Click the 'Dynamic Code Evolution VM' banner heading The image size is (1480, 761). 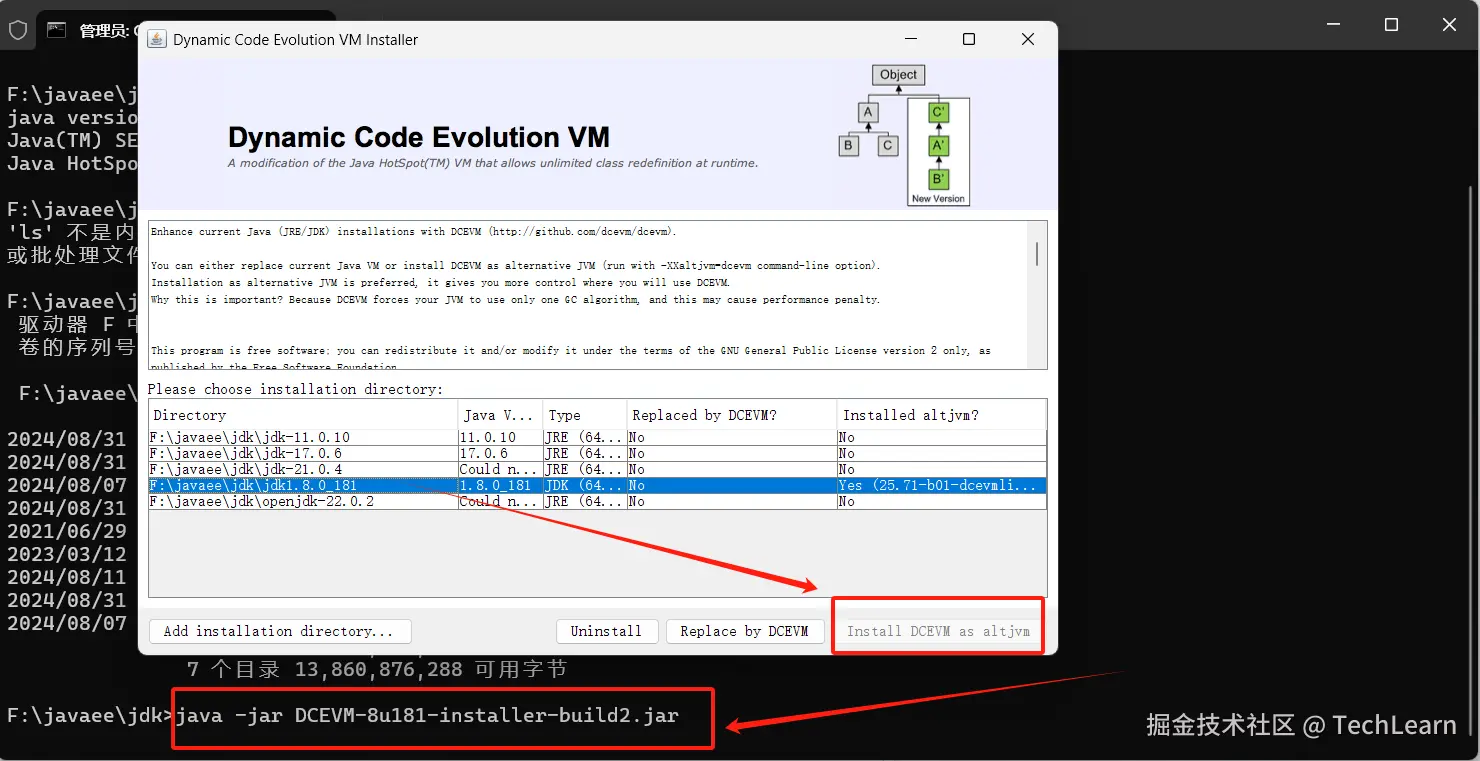point(419,137)
